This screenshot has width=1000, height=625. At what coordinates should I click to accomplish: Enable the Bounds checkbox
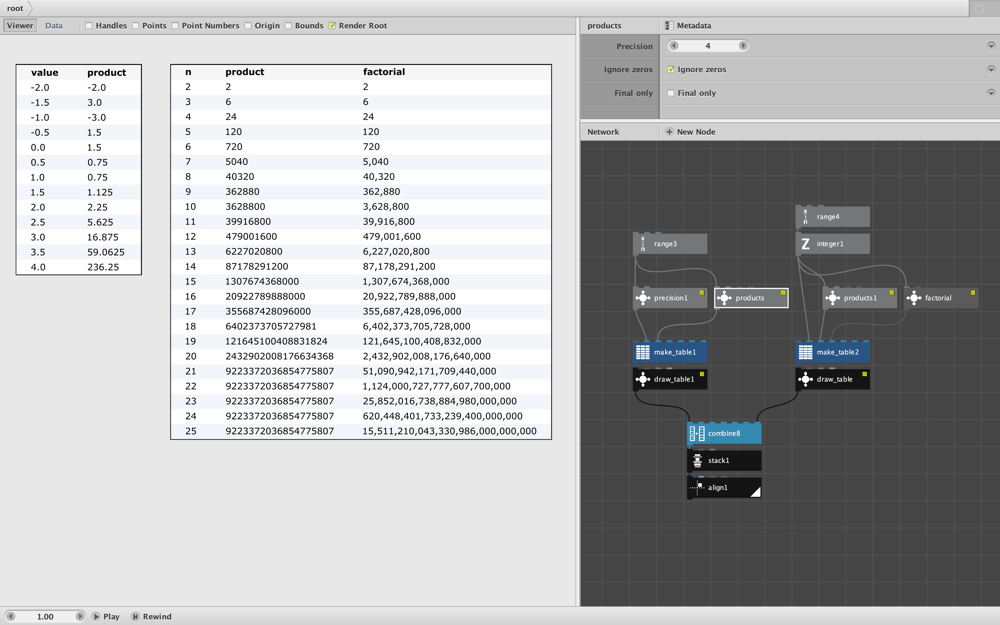coord(288,26)
